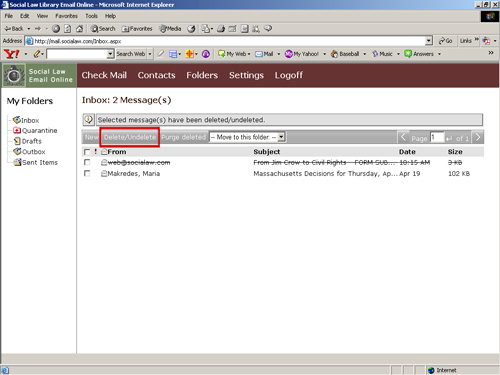
Task: Click the IE Forward arrow button
Action: pyautogui.click(x=38, y=29)
